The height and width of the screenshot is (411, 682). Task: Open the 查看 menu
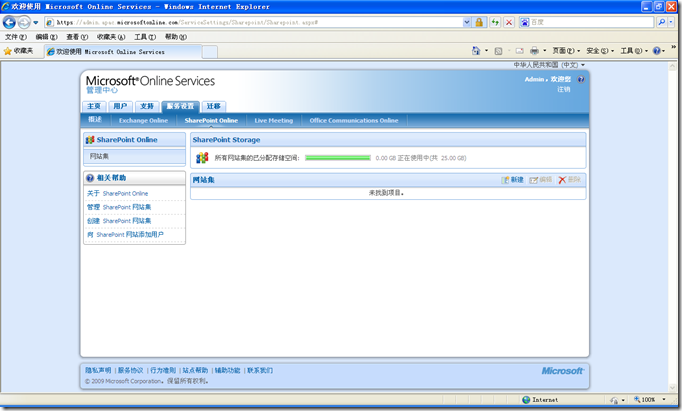tap(77, 37)
